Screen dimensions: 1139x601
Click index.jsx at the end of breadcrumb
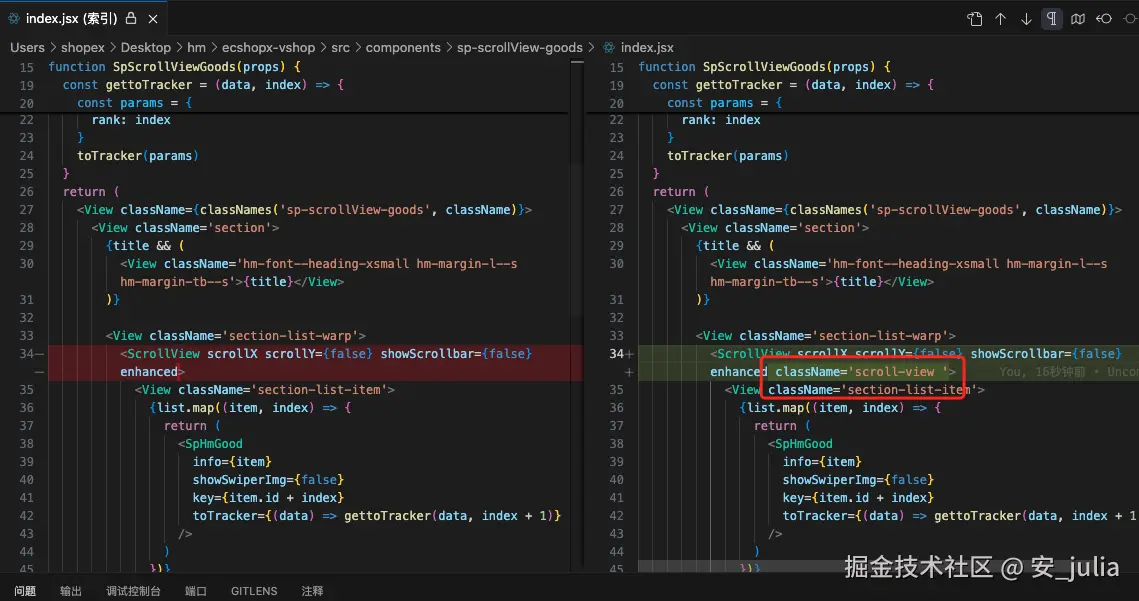(646, 47)
